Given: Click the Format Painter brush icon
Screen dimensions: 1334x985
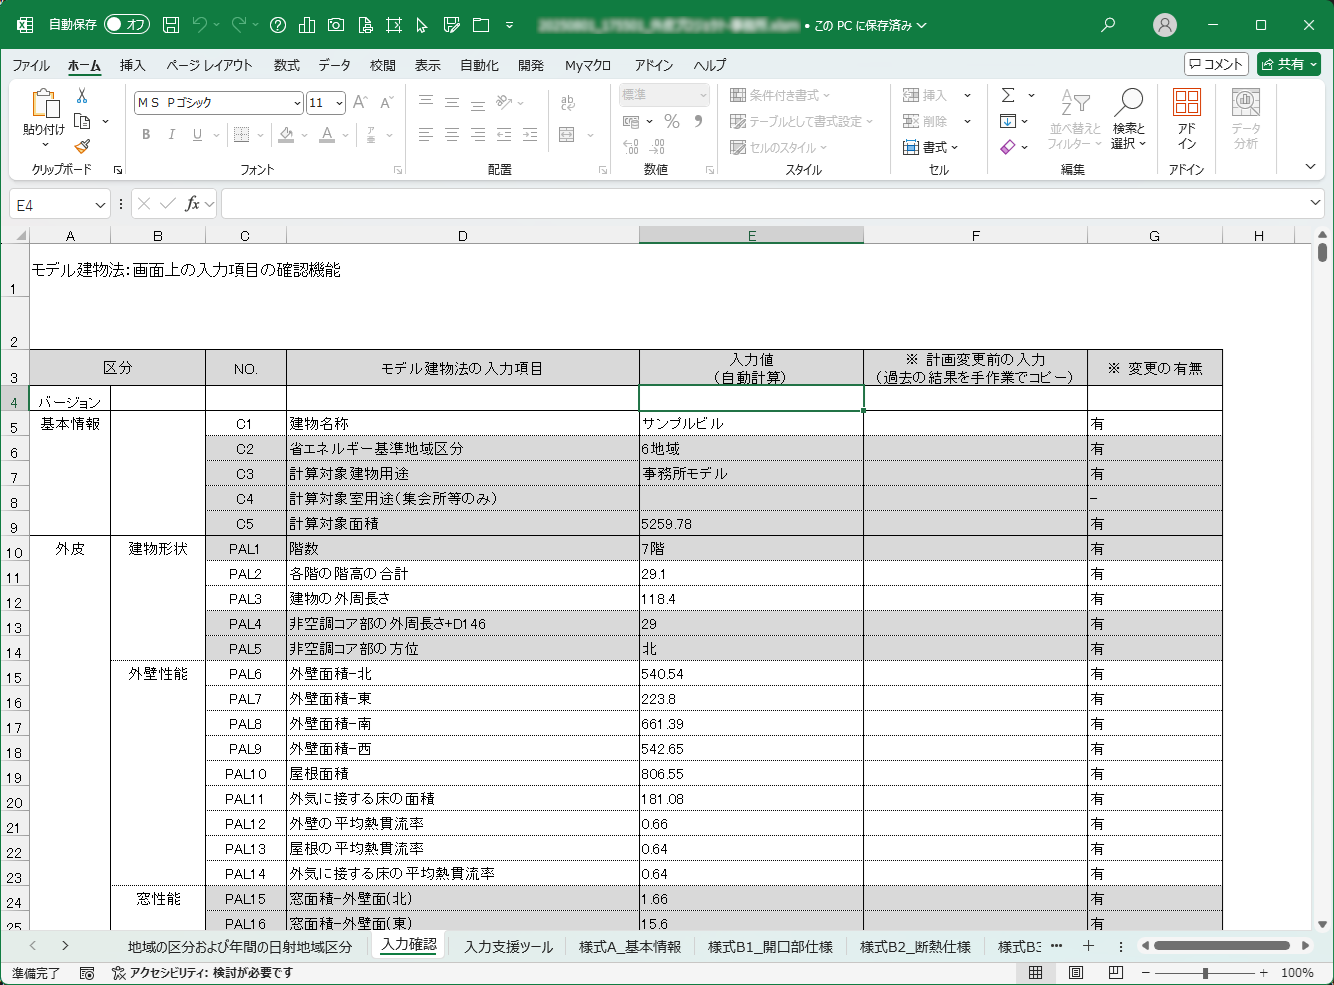Looking at the screenshot, I should pyautogui.click(x=82, y=146).
